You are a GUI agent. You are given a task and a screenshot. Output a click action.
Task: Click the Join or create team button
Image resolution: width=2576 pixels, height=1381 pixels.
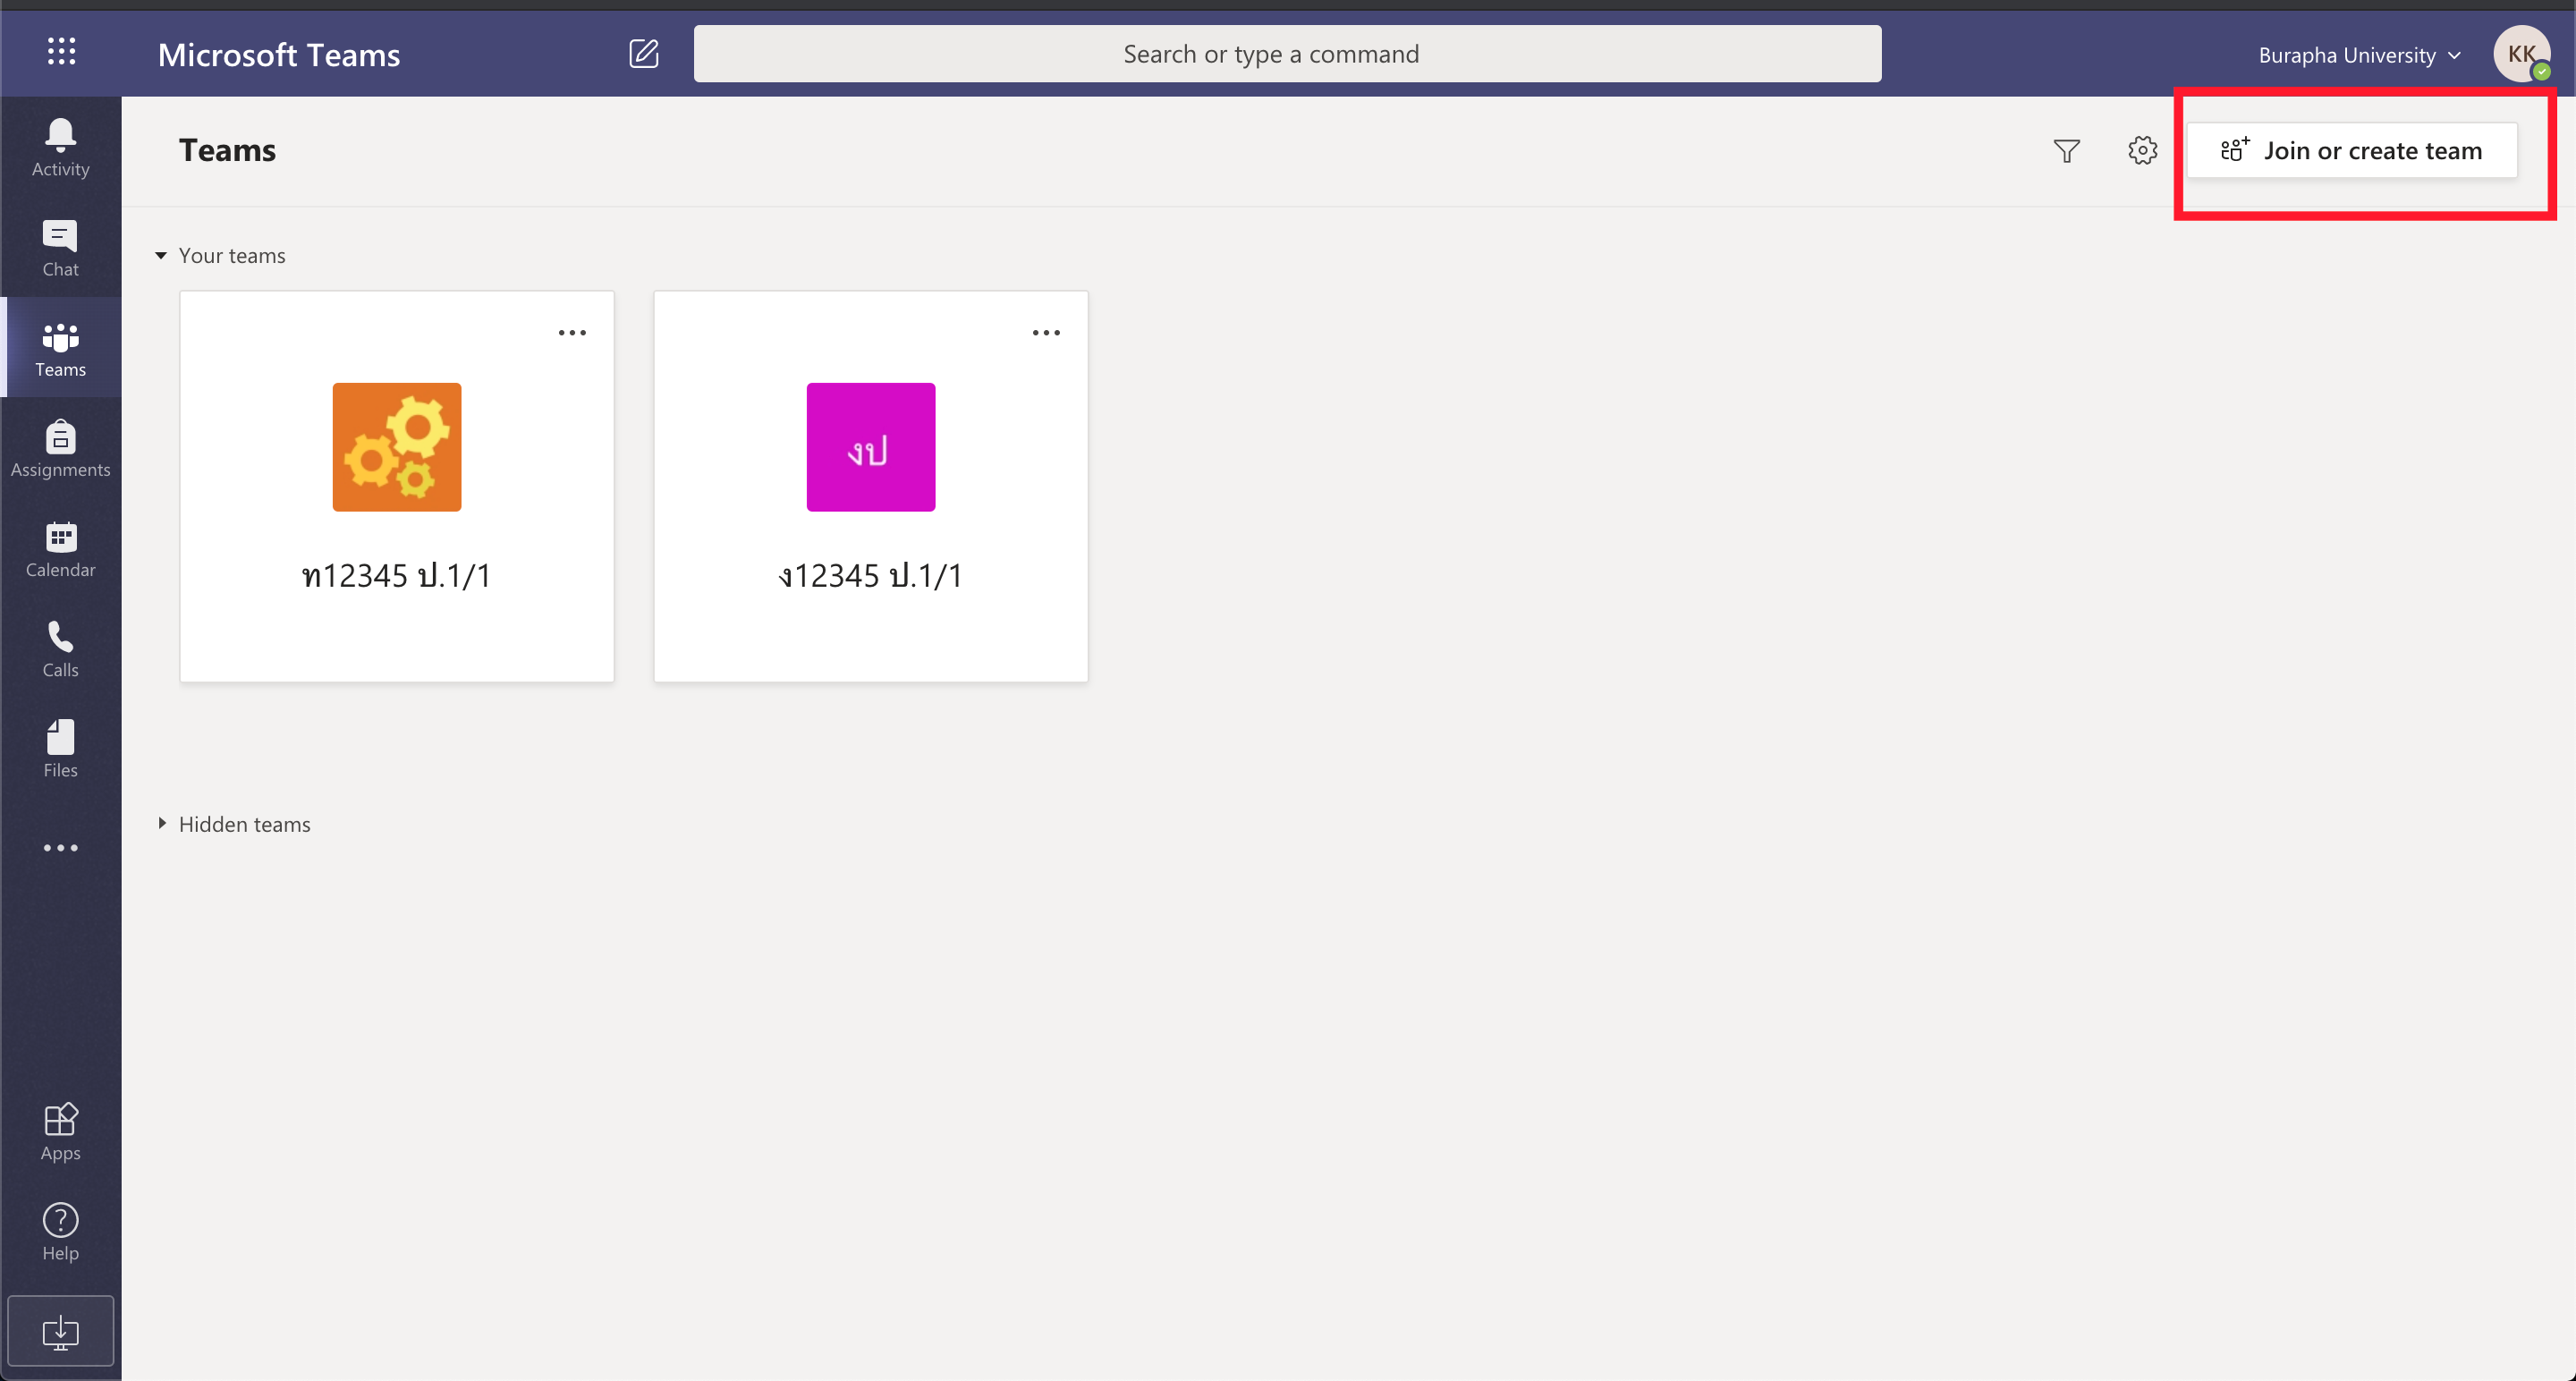2352,151
